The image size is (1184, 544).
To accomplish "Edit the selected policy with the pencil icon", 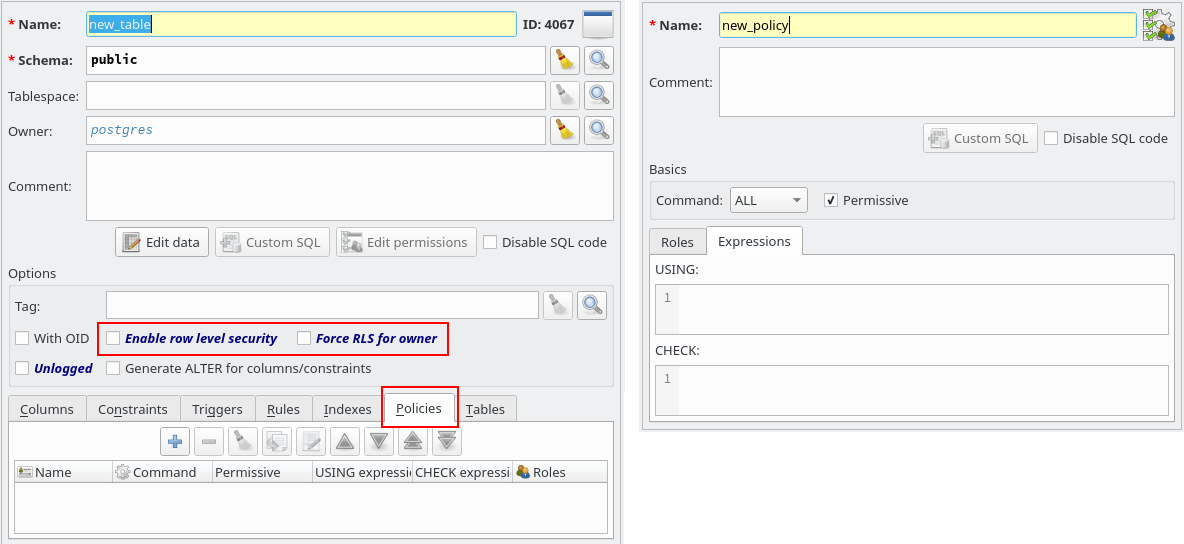I will (x=310, y=440).
